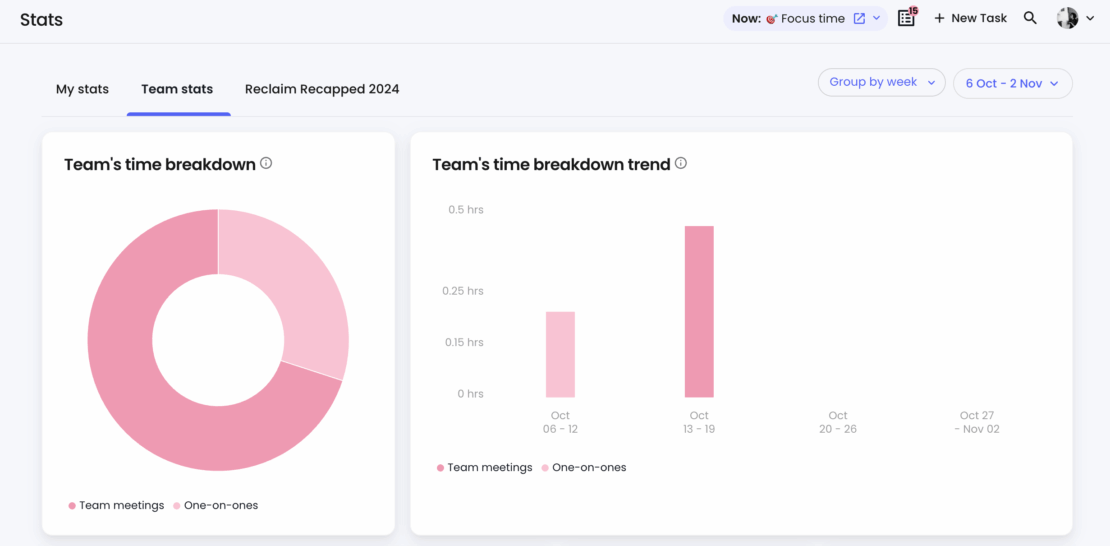
Task: Toggle One-on-ones legend under trend chart
Action: click(584, 467)
